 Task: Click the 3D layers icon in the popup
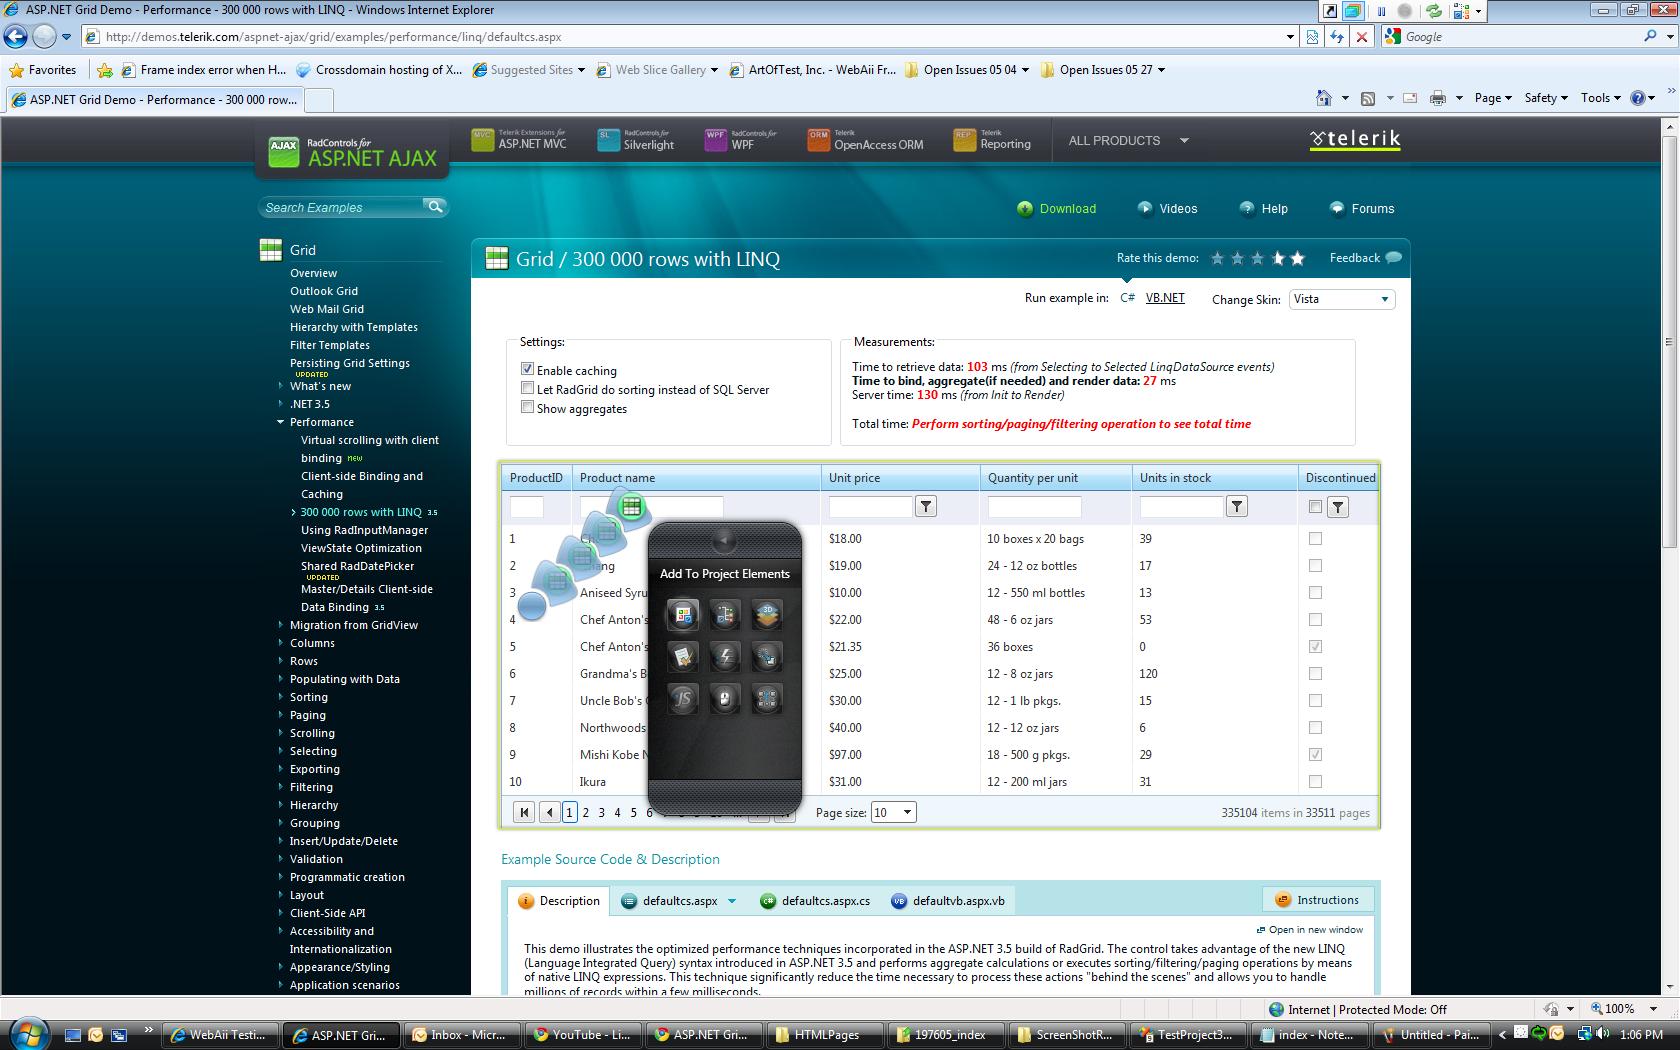click(x=767, y=614)
